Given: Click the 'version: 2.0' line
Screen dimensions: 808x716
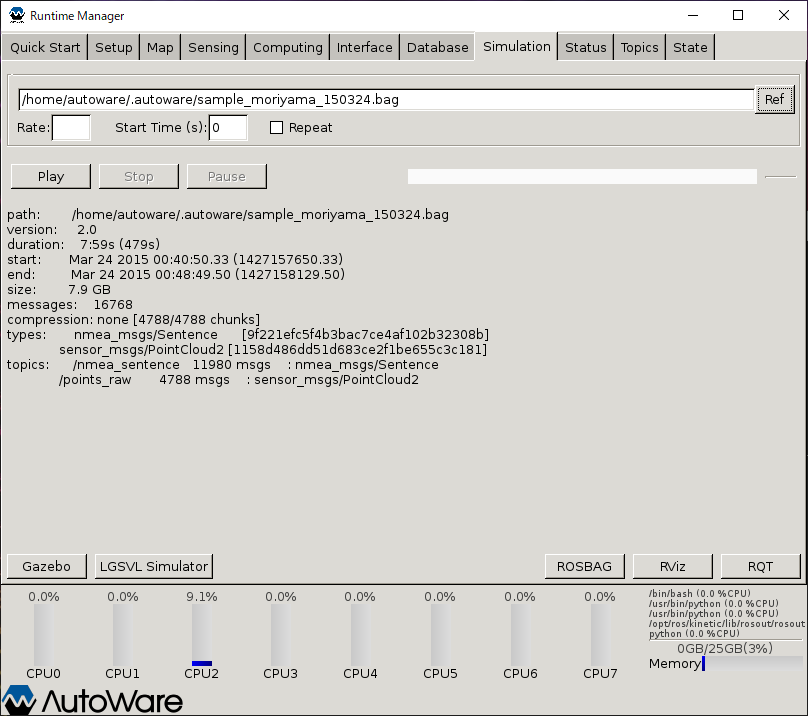Looking at the screenshot, I should click(x=52, y=229).
